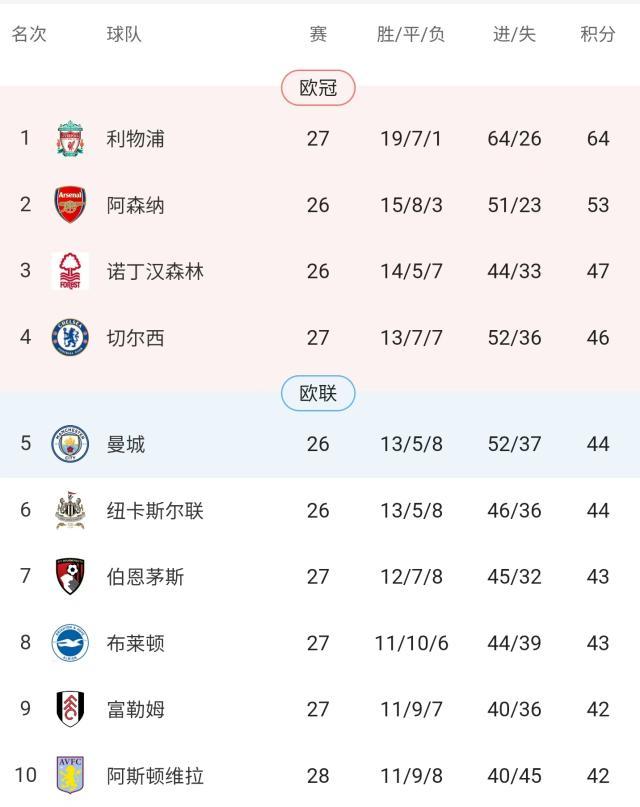Click the 利物浦 team name link
This screenshot has width=640, height=807.
133,138
